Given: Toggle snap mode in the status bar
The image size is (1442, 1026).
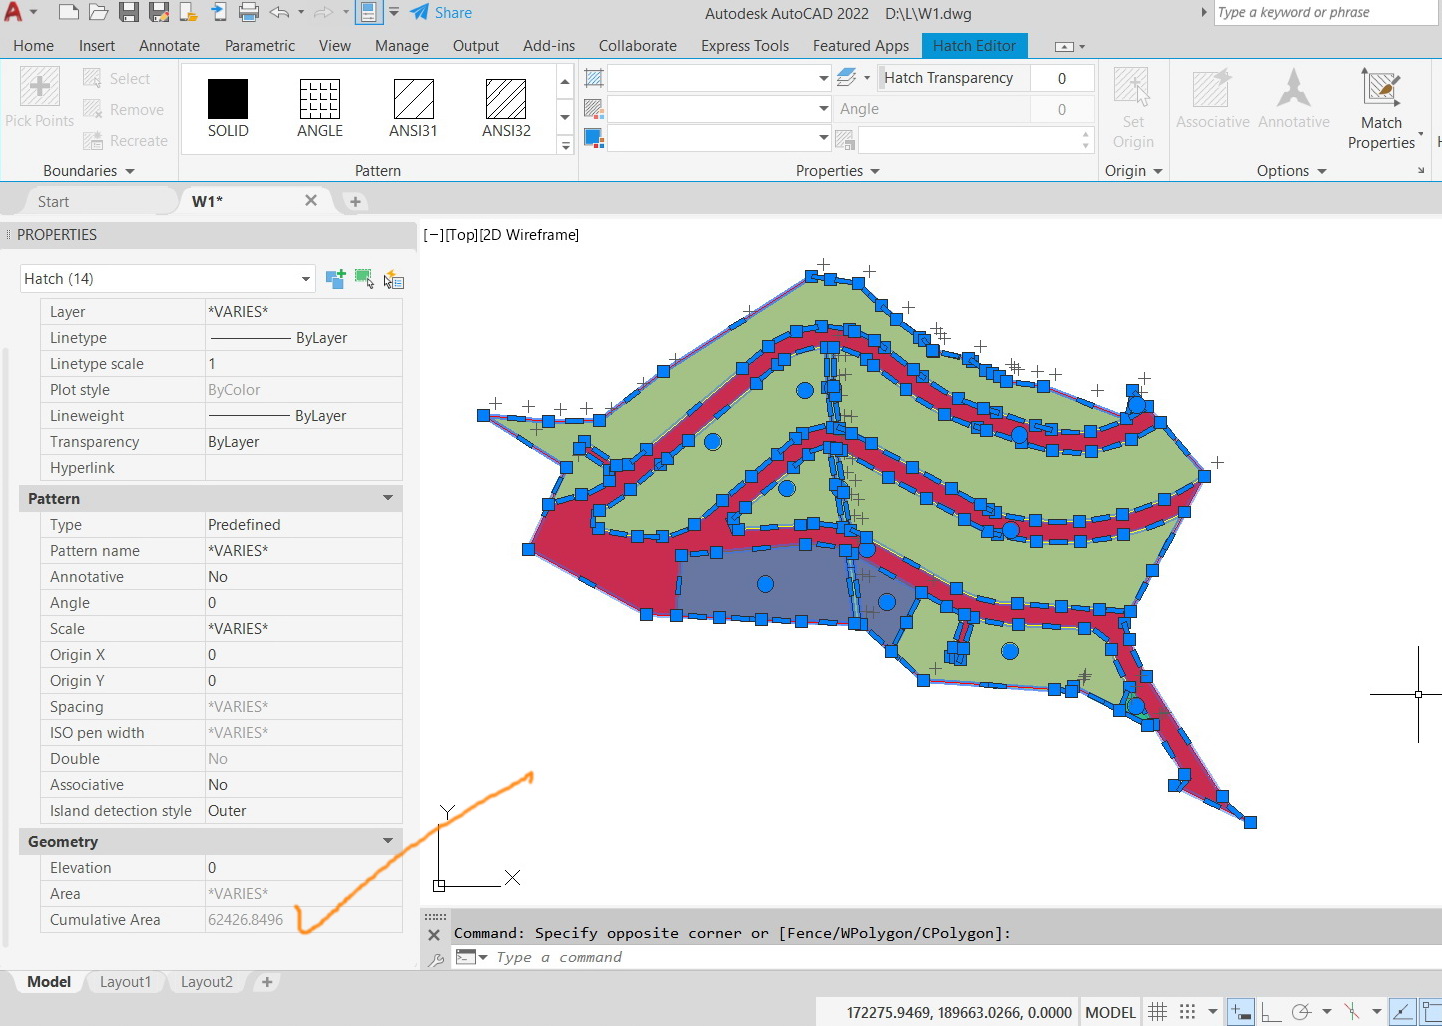Looking at the screenshot, I should pyautogui.click(x=1187, y=1012).
